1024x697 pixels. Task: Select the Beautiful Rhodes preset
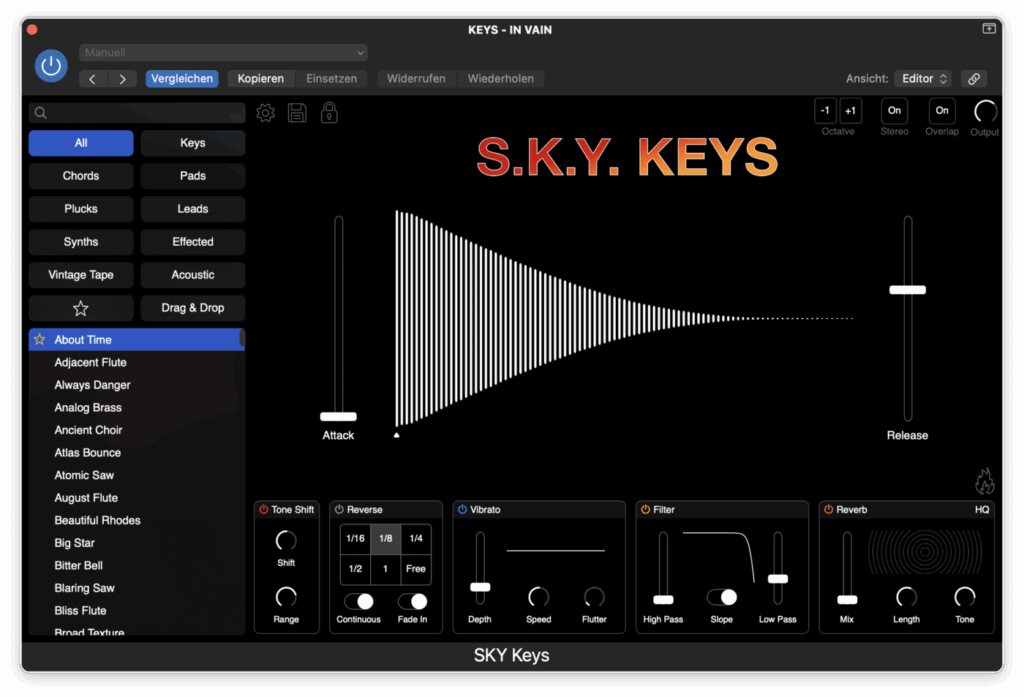[97, 520]
